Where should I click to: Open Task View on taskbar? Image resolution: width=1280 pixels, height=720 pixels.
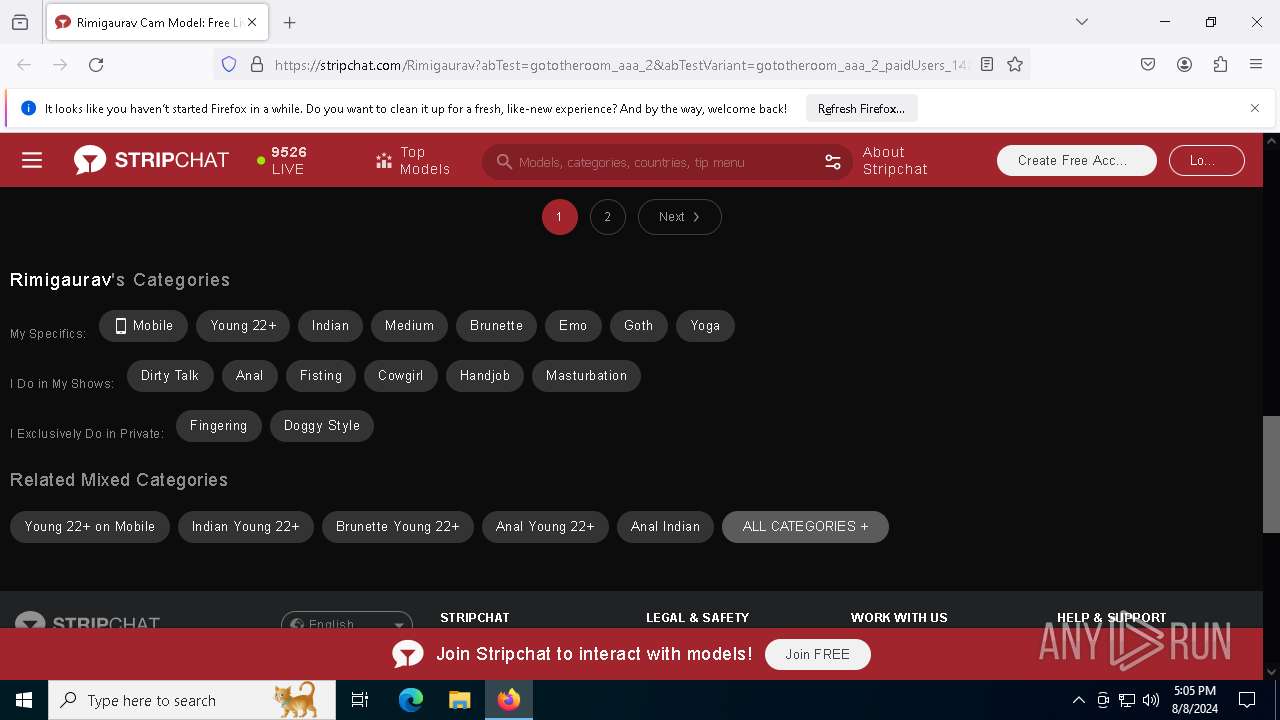click(x=360, y=700)
